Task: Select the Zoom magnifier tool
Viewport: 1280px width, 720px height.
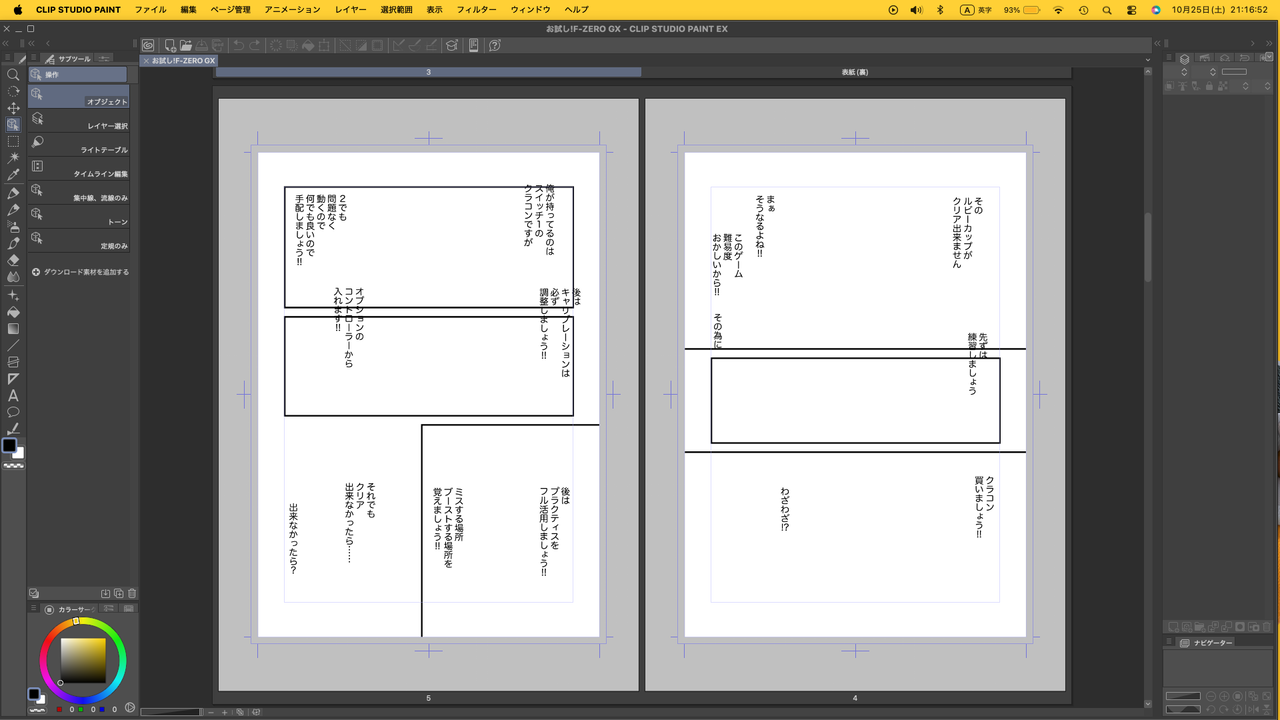Action: click(13, 74)
